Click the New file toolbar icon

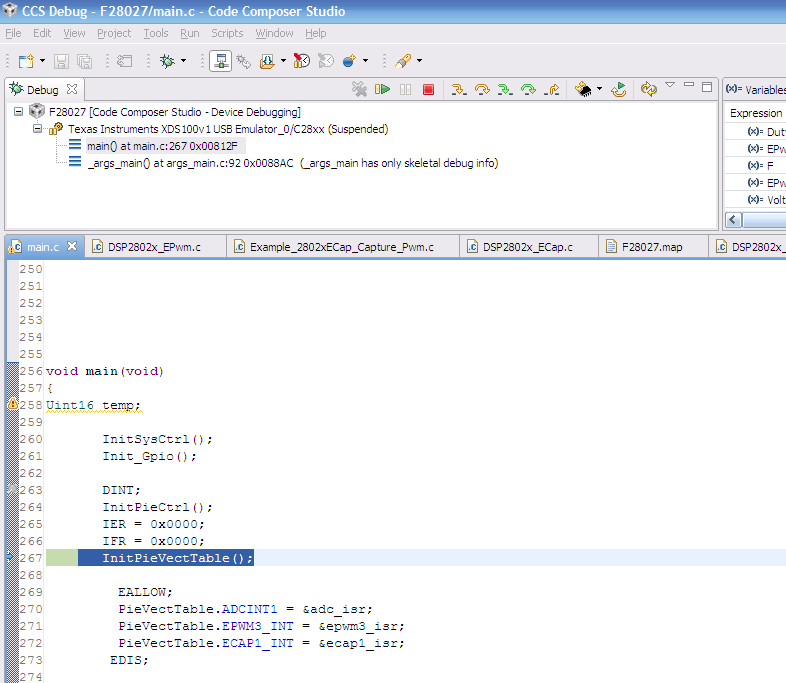pos(25,61)
